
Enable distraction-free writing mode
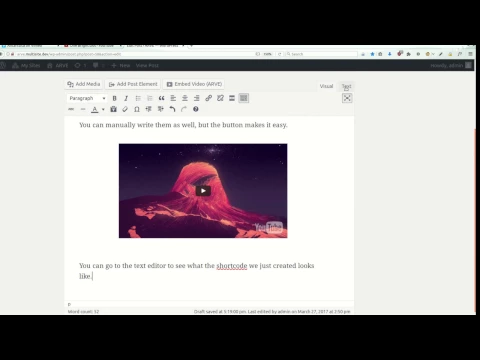pos(347,98)
